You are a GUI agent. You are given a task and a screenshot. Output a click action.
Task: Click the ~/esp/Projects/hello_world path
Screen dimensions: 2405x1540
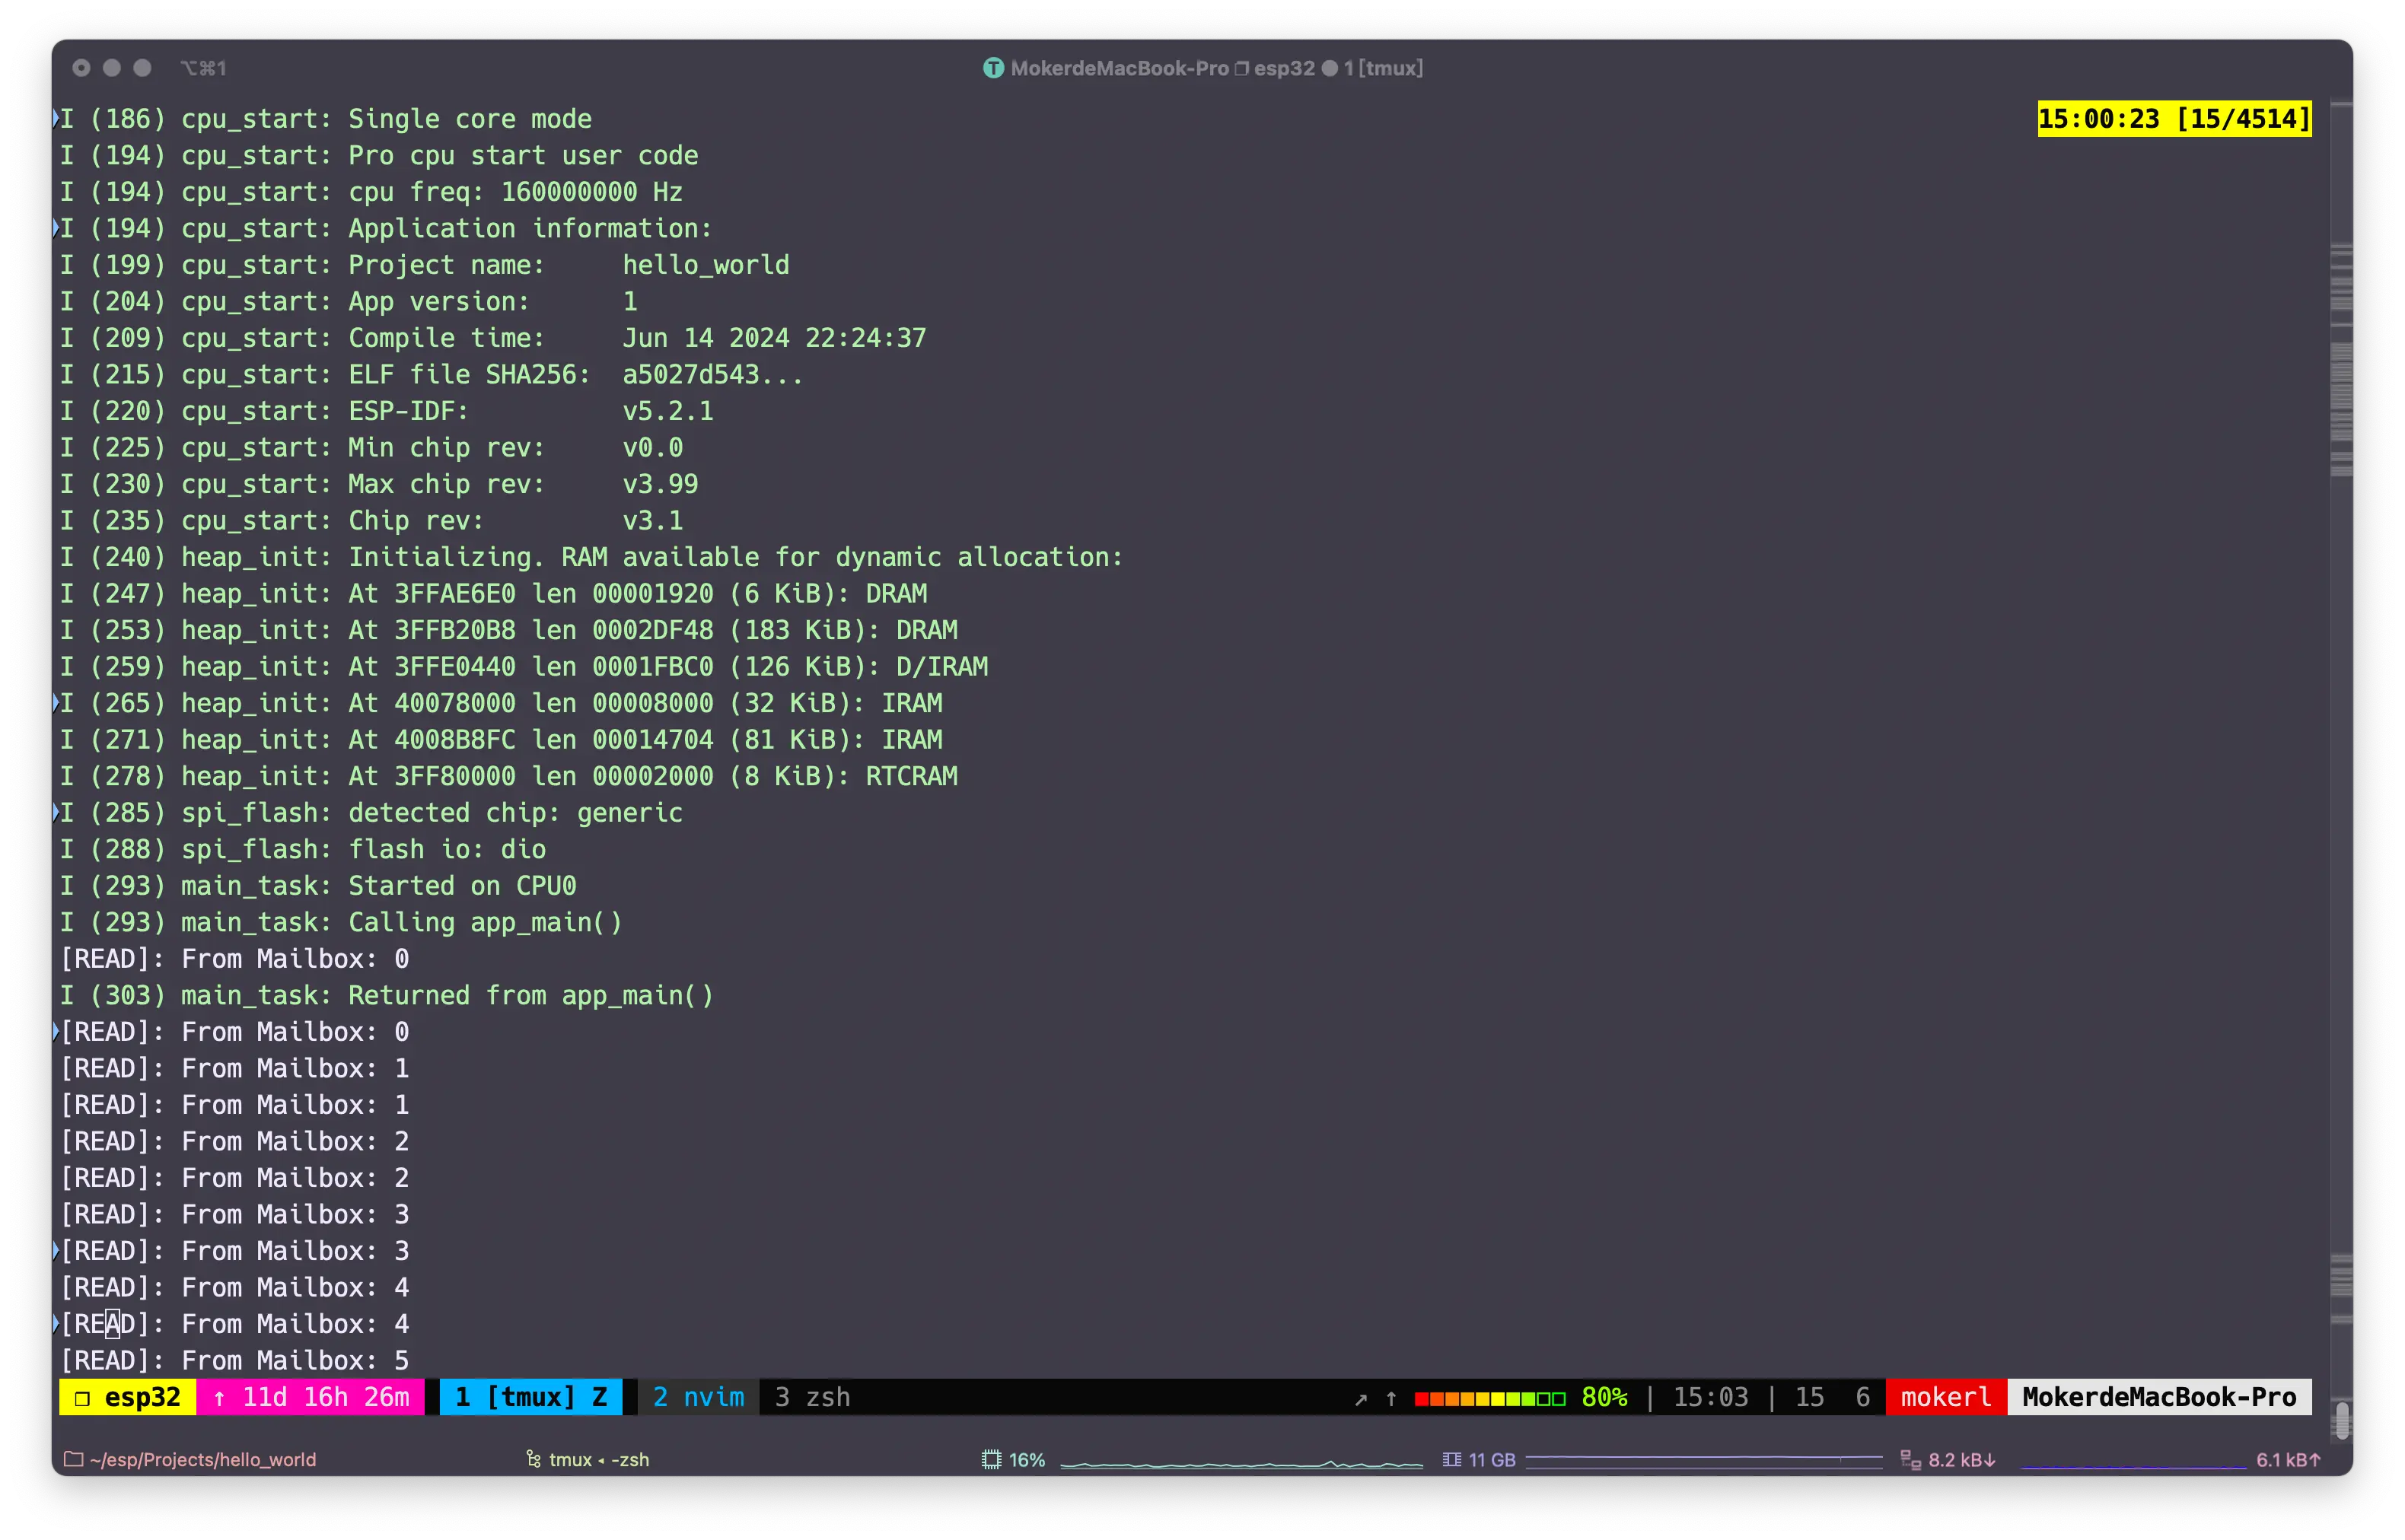tap(202, 1460)
